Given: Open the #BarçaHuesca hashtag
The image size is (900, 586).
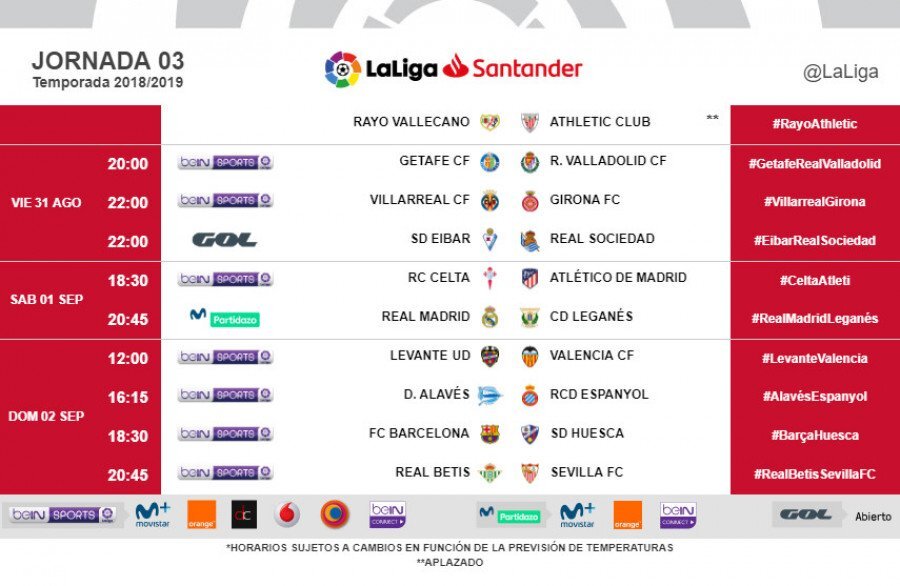Looking at the screenshot, I should point(815,435).
